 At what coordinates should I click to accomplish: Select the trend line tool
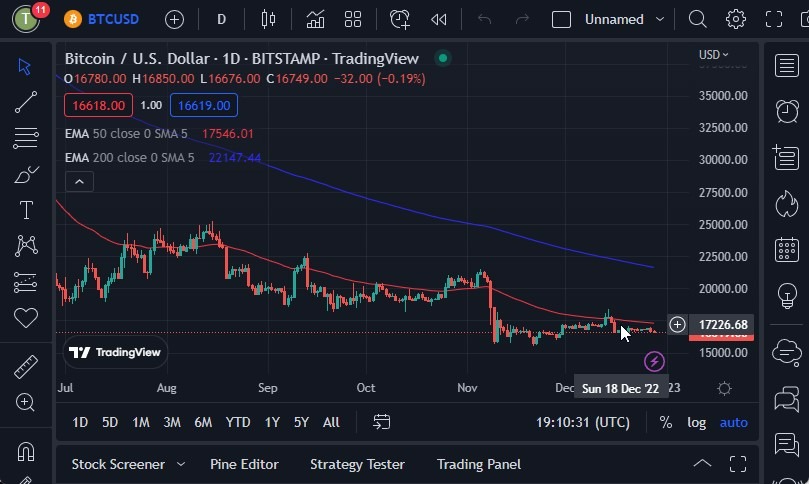[x=25, y=102]
